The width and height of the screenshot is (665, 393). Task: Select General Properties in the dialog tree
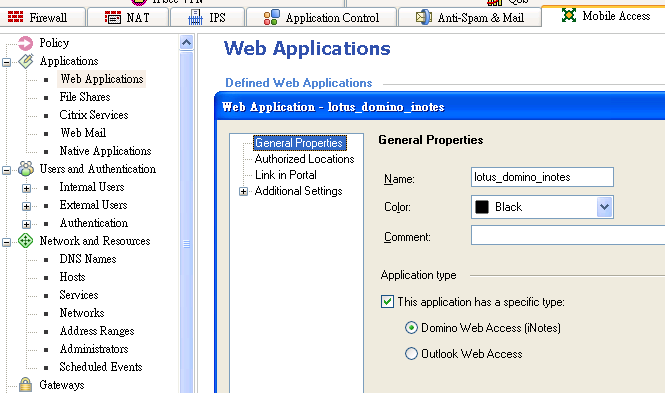299,143
